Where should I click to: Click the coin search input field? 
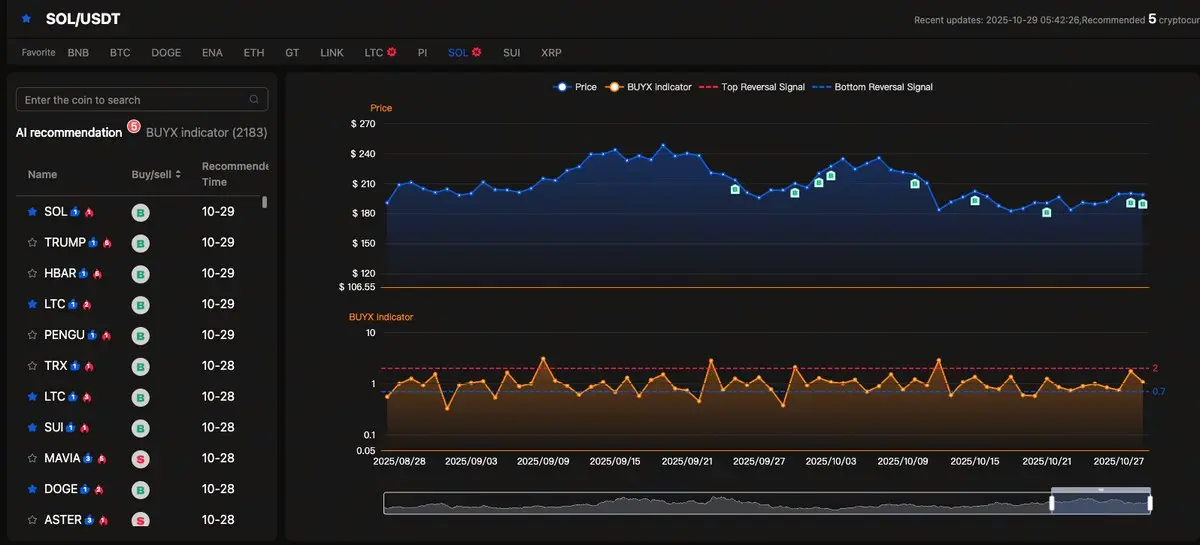(x=130, y=100)
